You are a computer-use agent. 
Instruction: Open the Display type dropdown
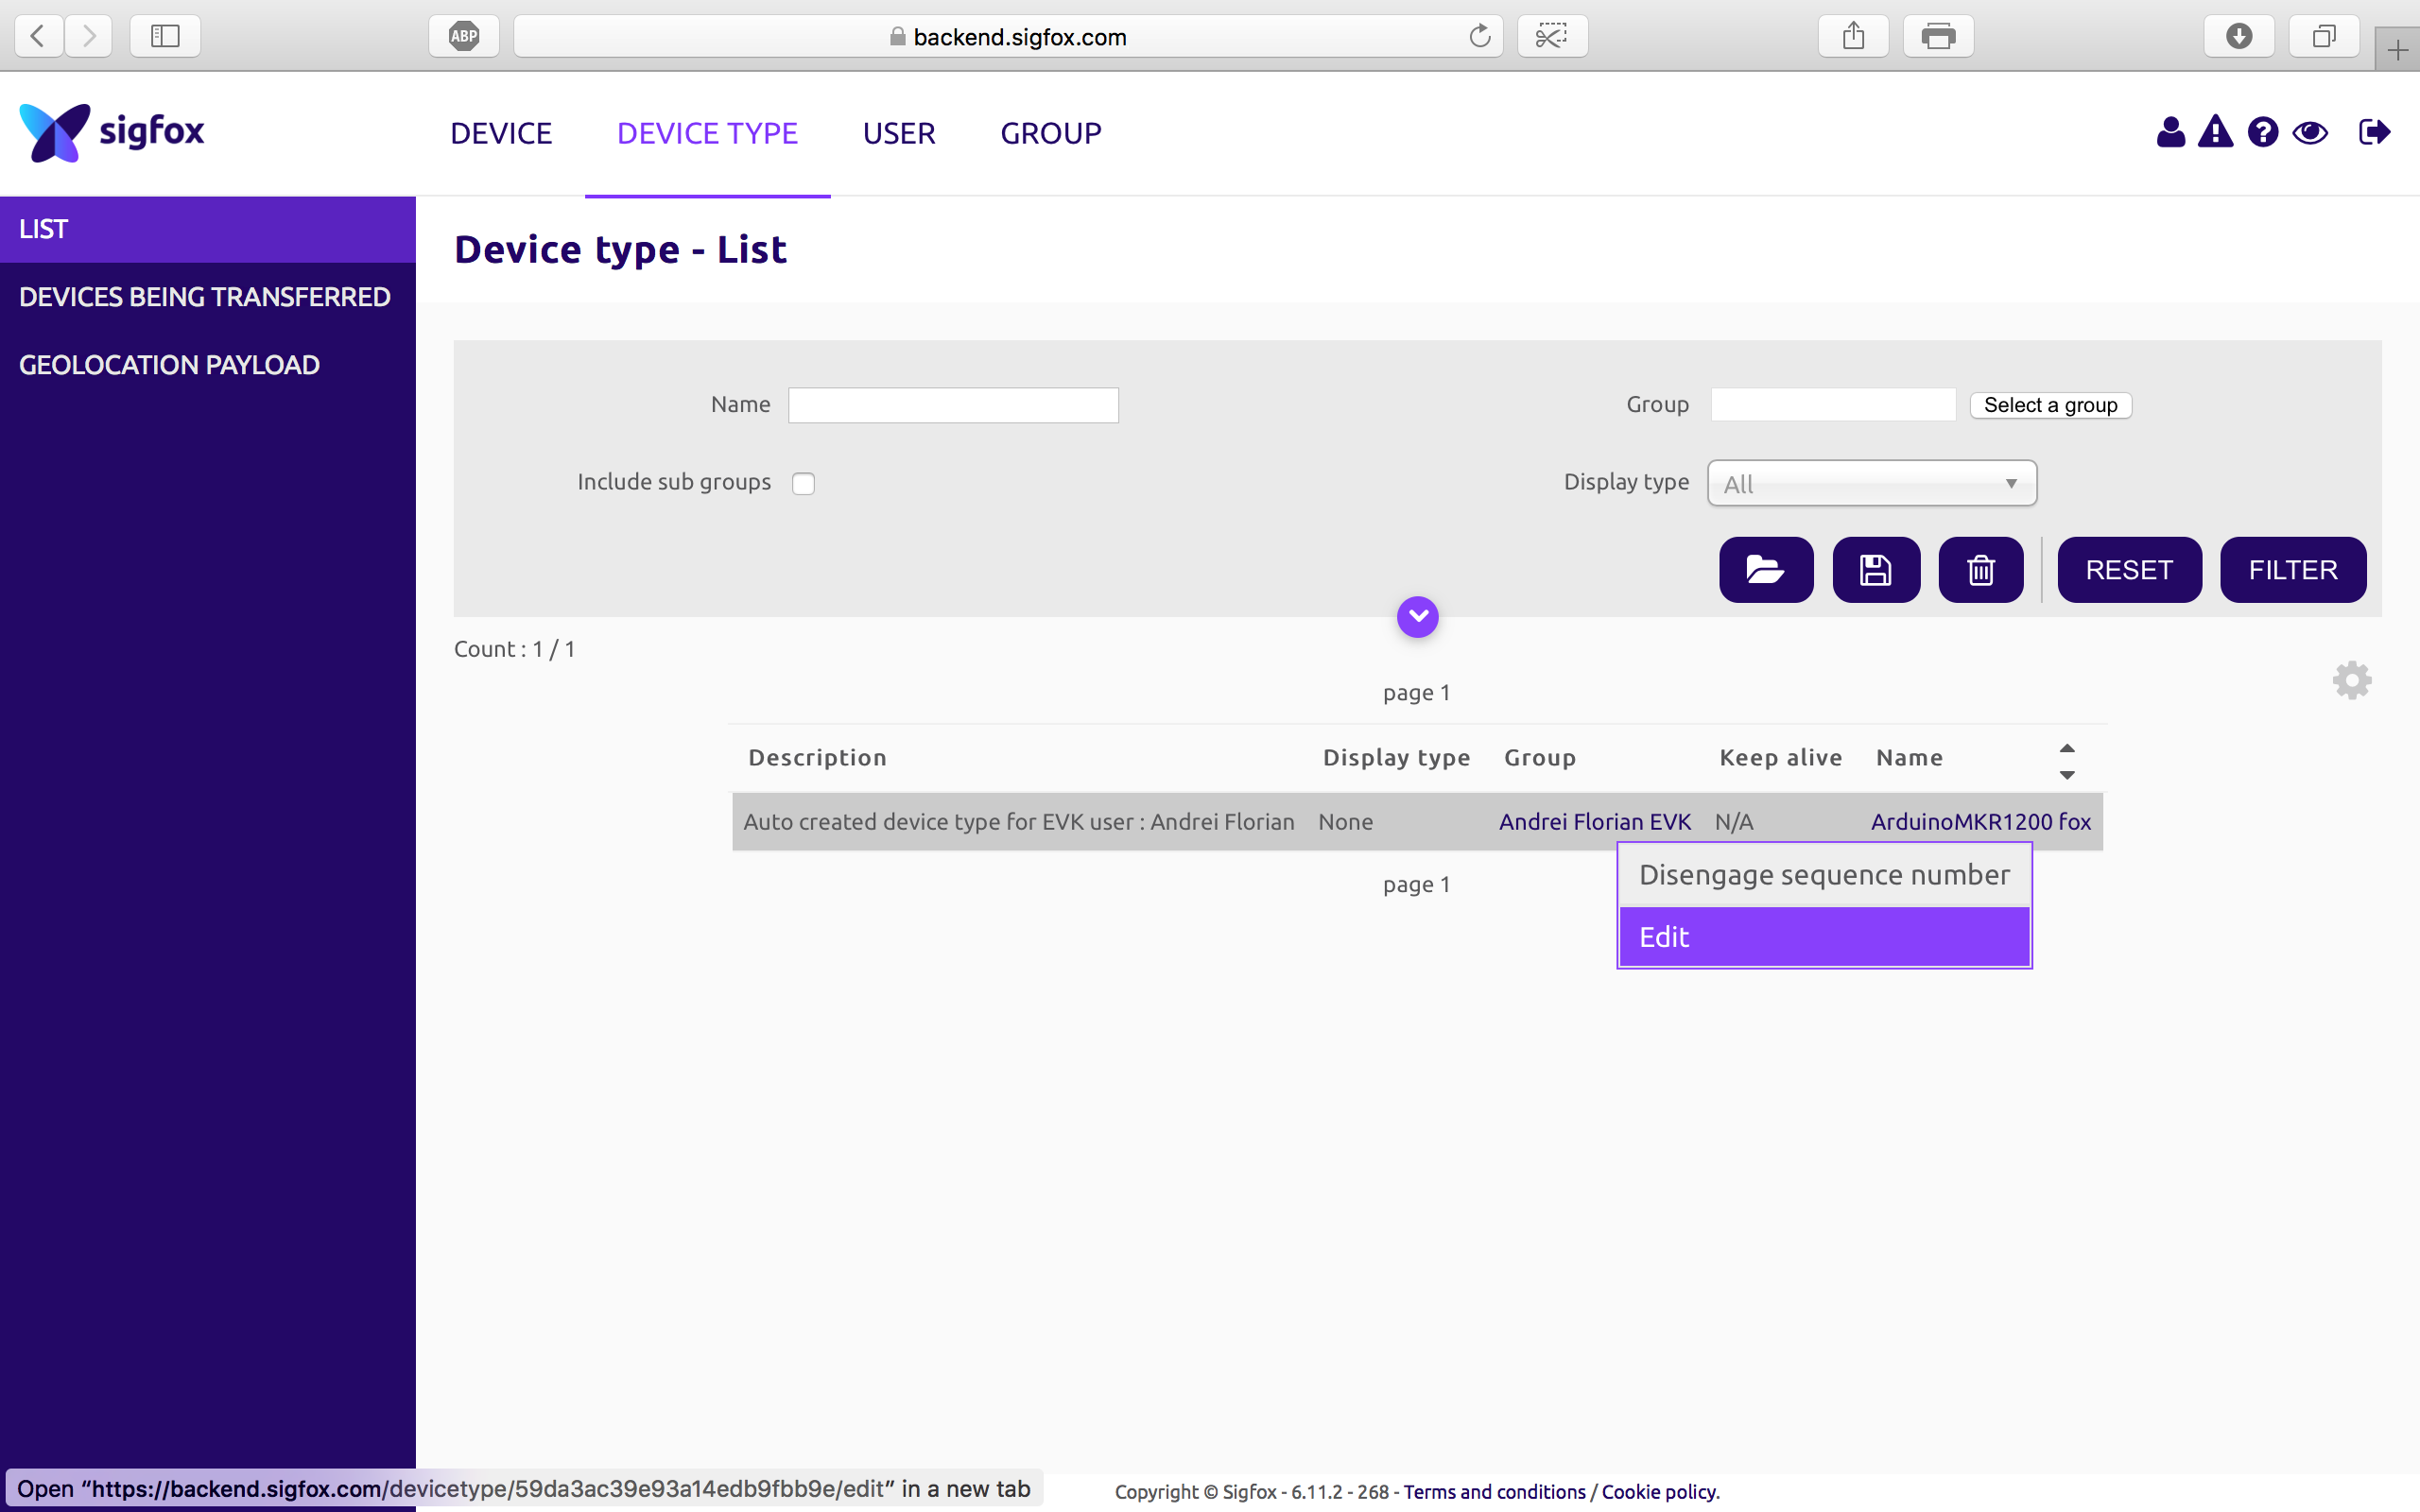coord(1871,483)
